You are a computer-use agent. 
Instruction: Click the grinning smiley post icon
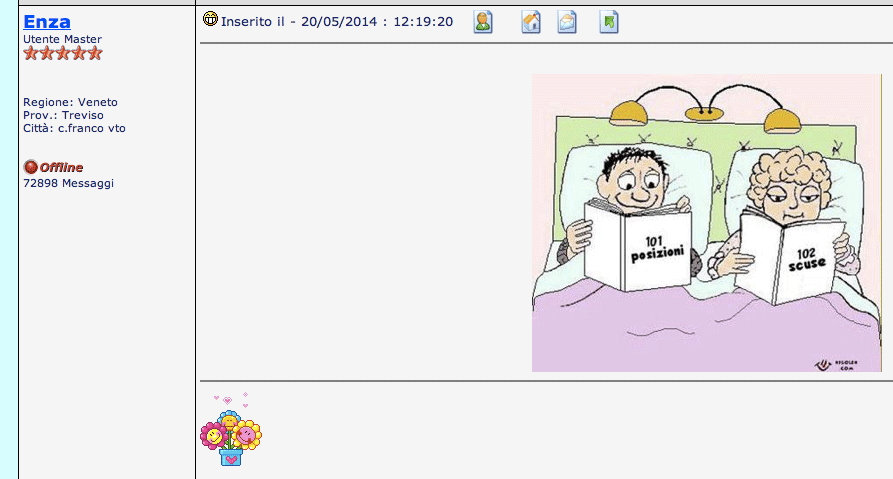tap(210, 19)
